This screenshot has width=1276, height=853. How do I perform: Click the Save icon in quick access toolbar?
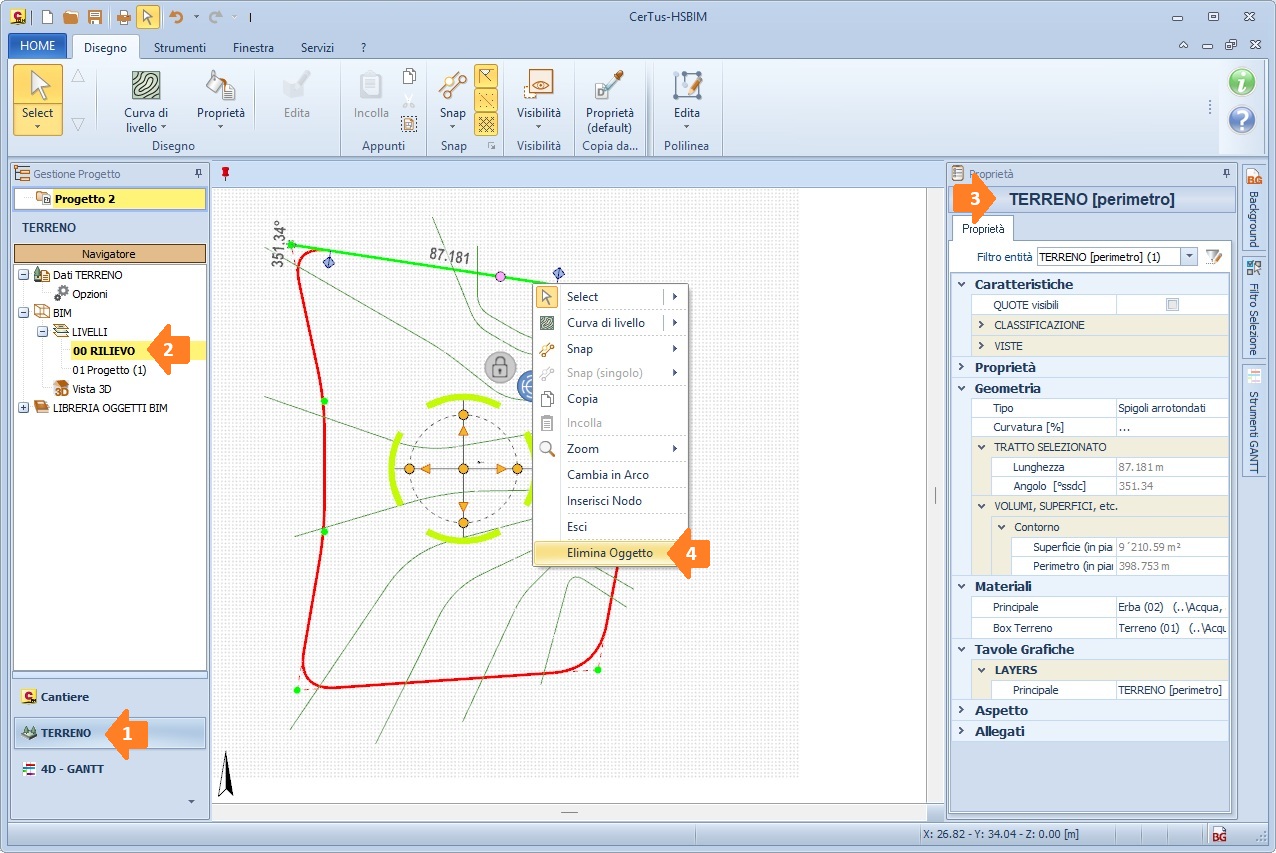tap(95, 17)
